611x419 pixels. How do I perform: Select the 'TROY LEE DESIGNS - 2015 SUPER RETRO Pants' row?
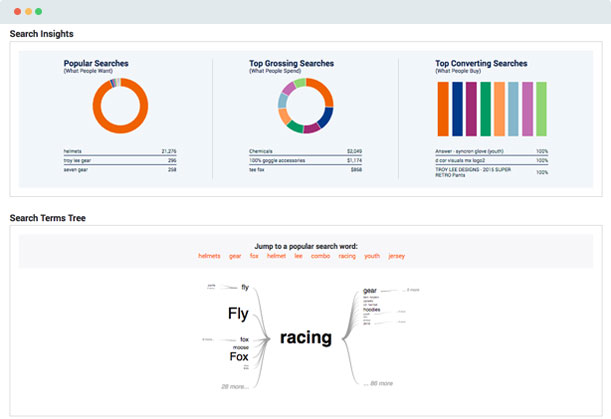click(491, 172)
